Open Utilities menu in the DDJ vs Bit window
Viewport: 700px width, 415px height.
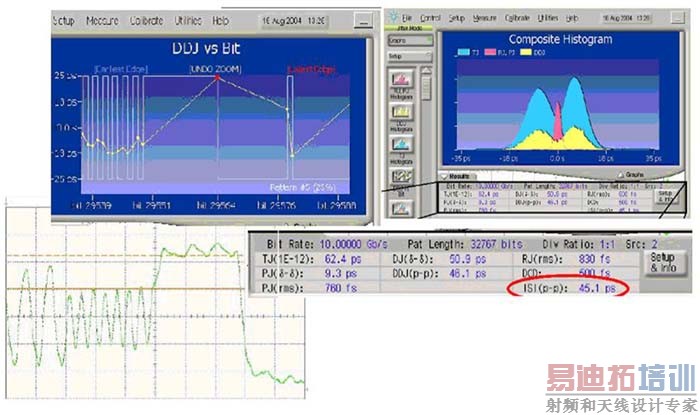pos(188,21)
